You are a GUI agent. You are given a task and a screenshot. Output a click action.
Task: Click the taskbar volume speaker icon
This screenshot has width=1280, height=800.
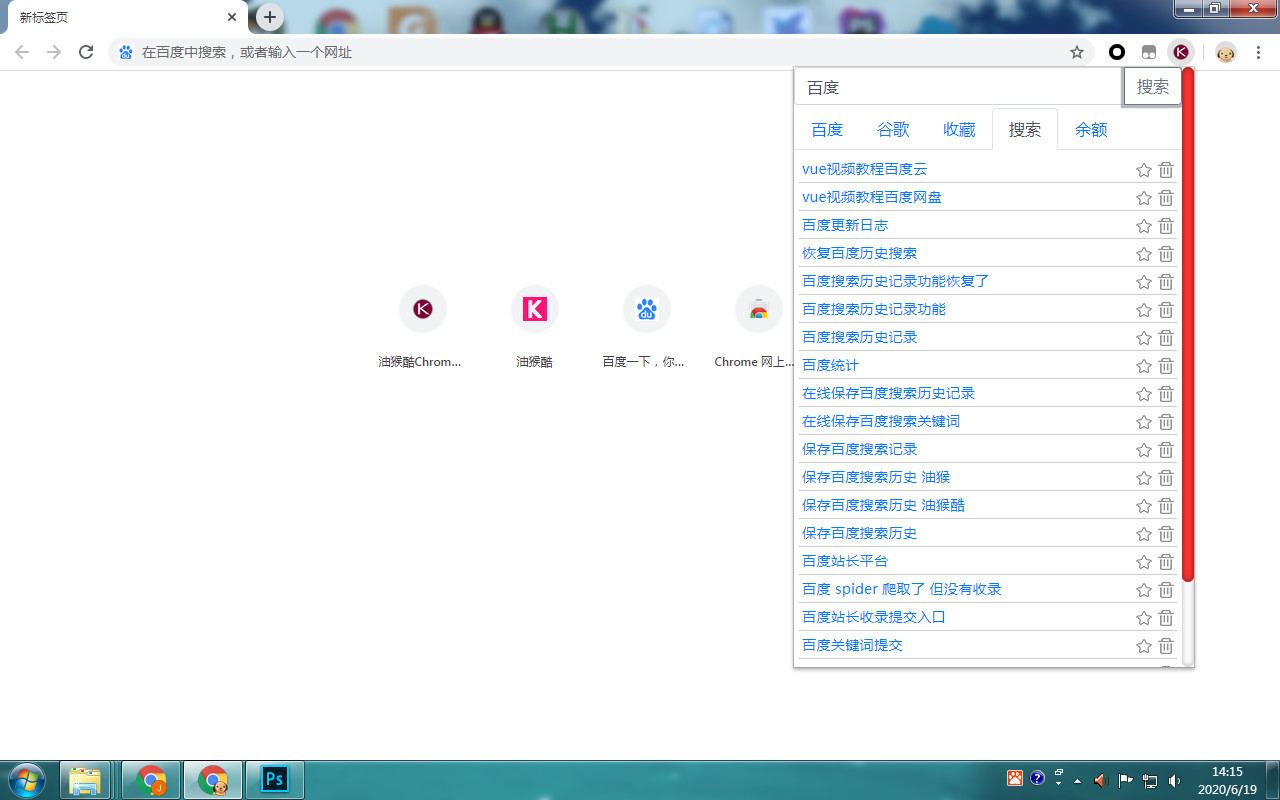[x=1174, y=780]
